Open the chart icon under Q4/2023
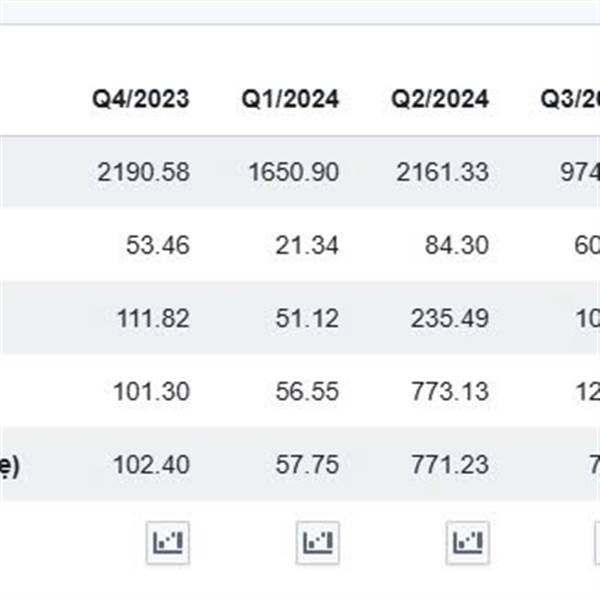The width and height of the screenshot is (600, 600). (x=168, y=543)
